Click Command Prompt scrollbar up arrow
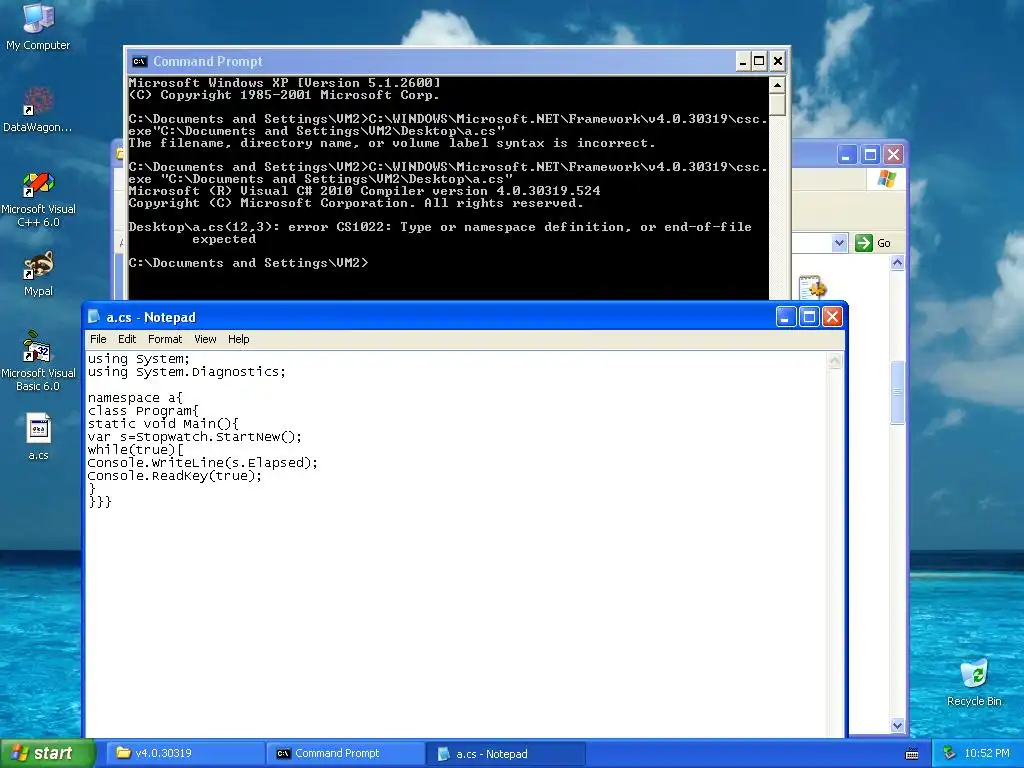1024x768 pixels. click(777, 85)
